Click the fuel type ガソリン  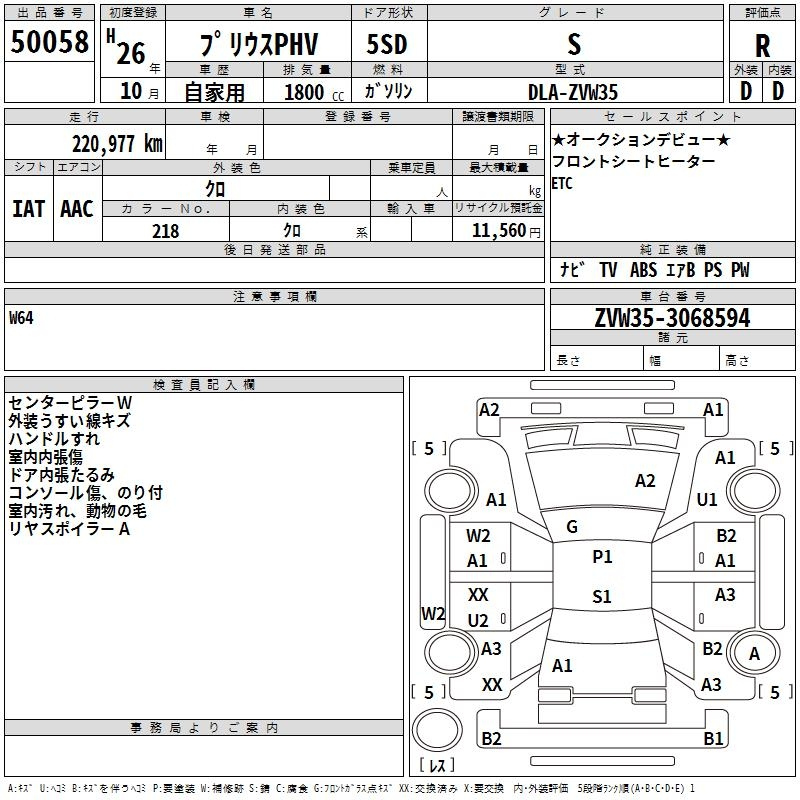pos(388,91)
